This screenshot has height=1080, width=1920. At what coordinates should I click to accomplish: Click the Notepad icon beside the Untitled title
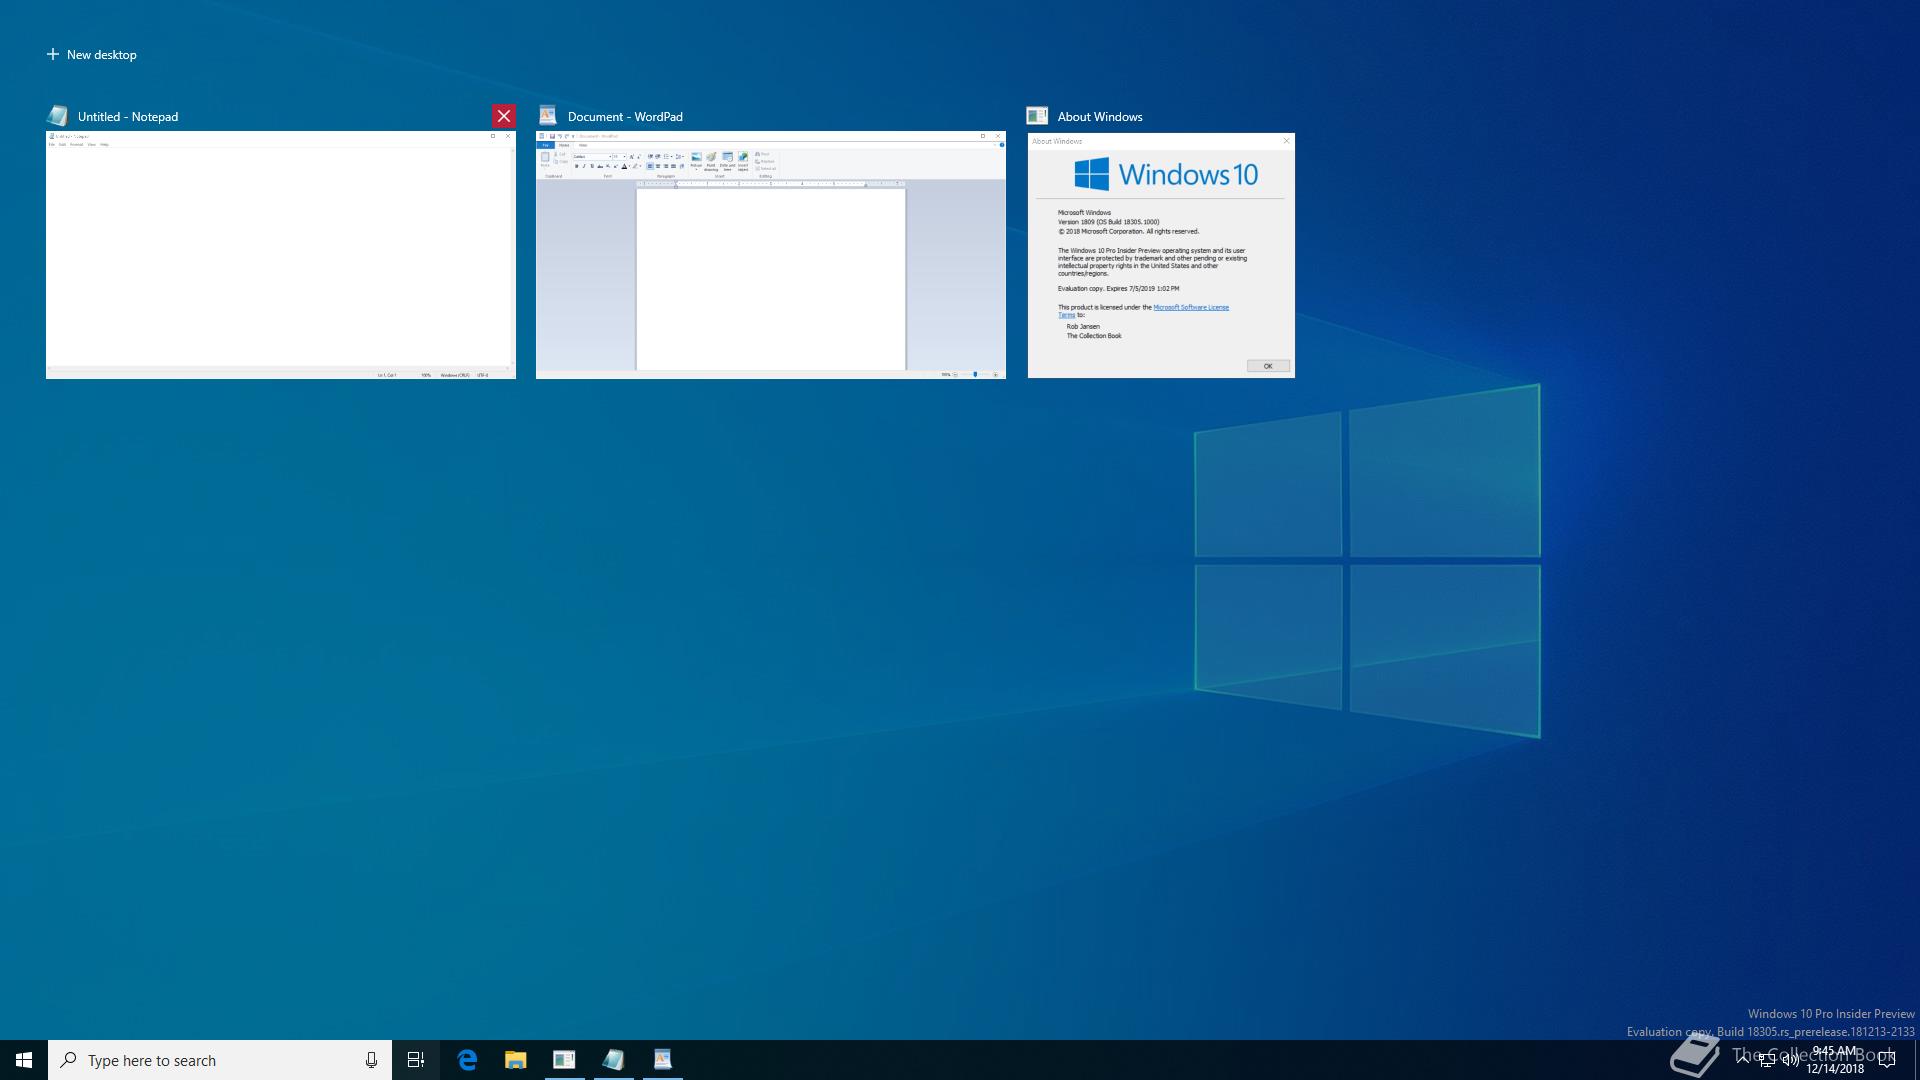[58, 116]
